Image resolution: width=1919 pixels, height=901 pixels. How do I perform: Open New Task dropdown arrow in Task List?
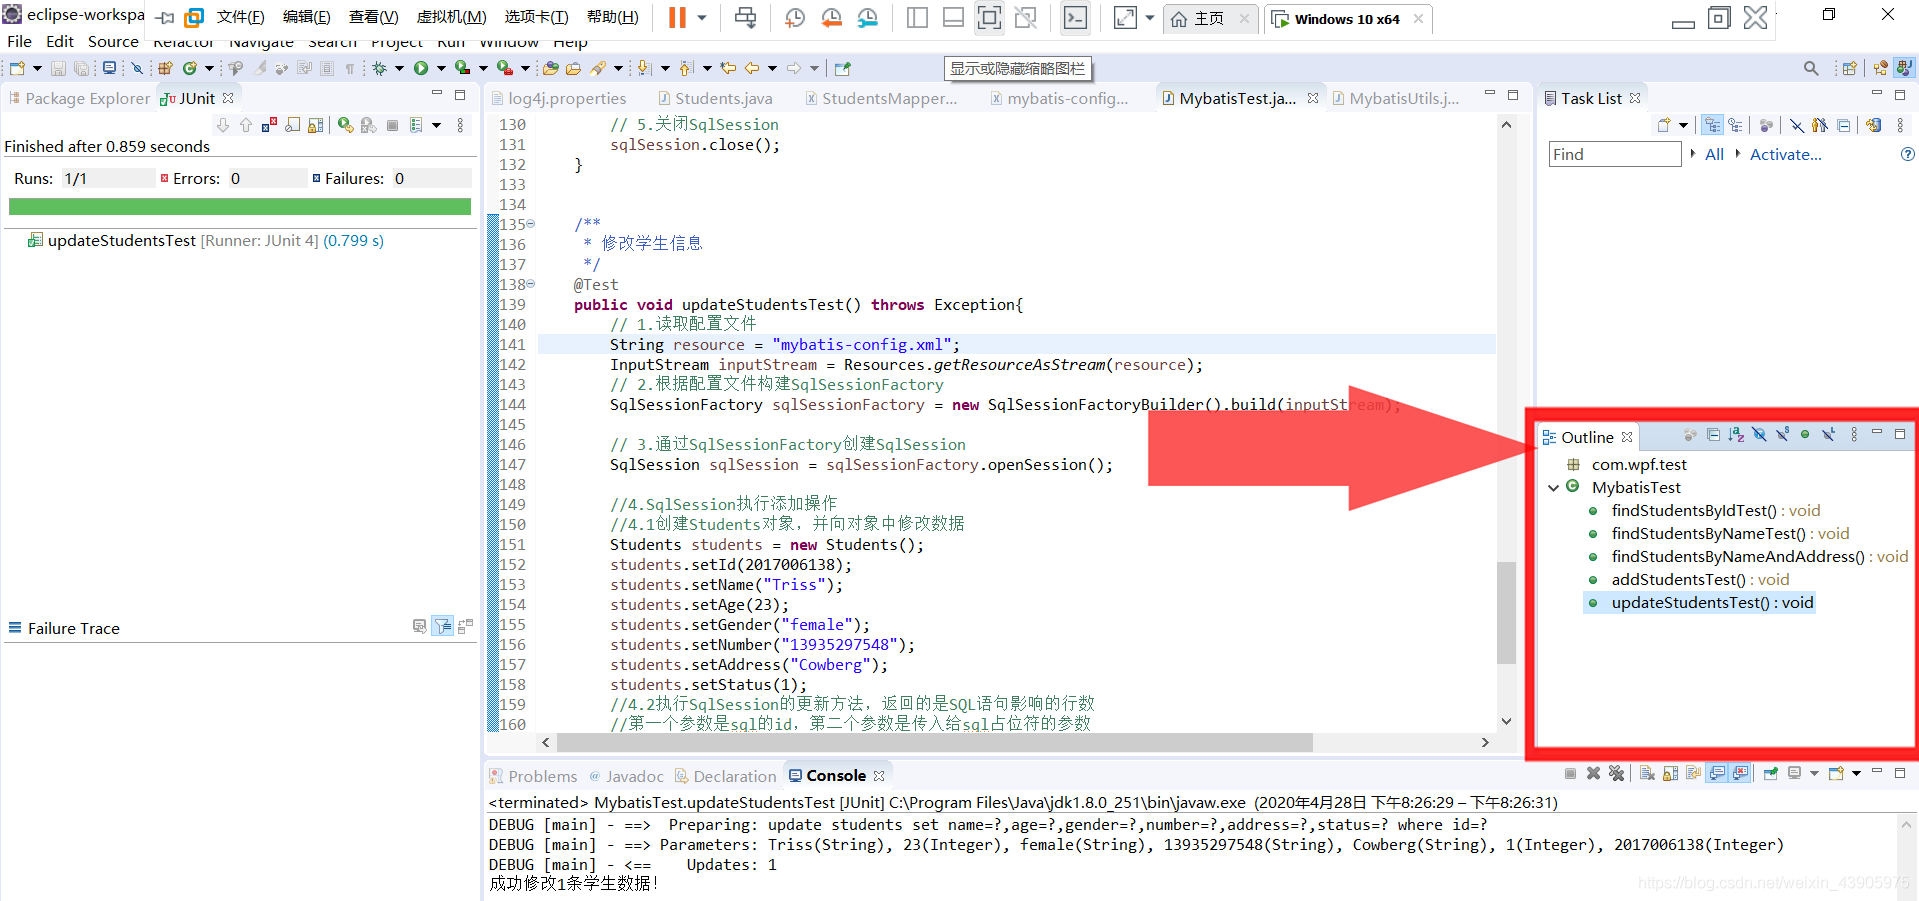coord(1683,125)
